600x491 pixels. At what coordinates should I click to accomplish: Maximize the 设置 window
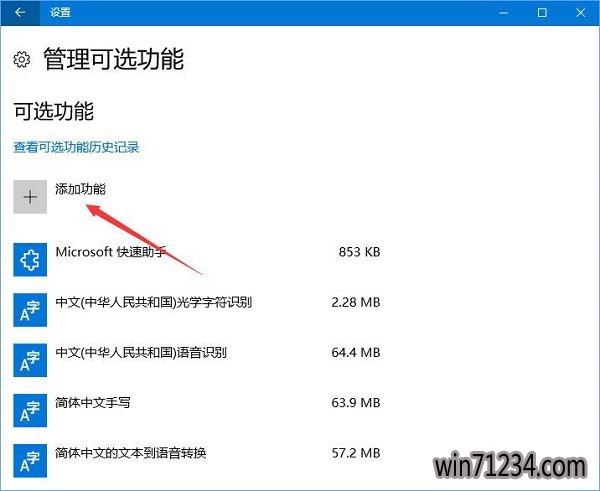(x=542, y=13)
